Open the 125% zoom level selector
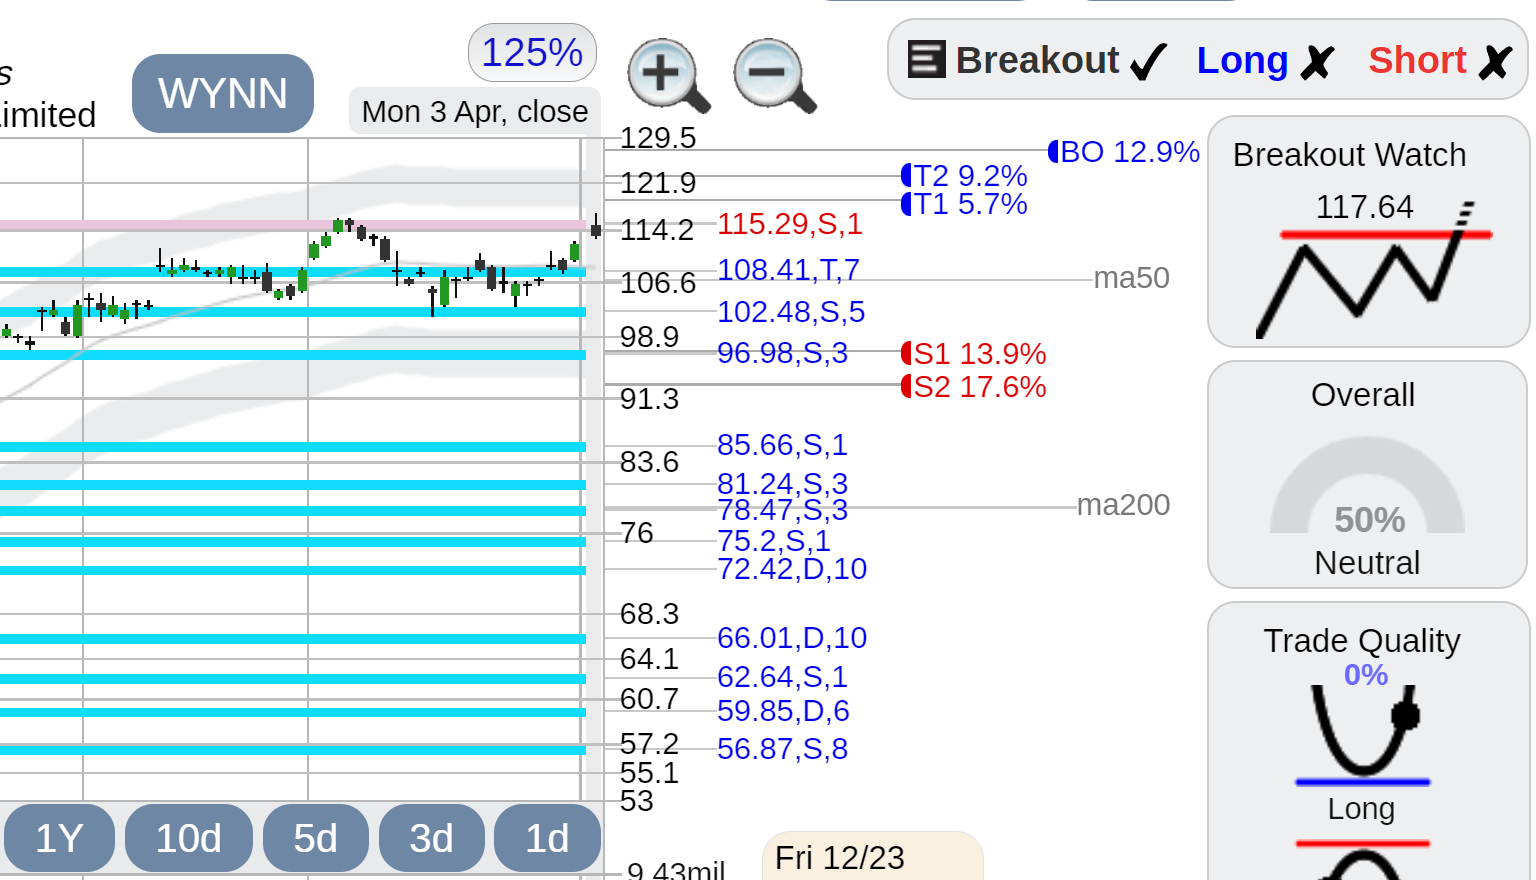1536x880 pixels. [x=532, y=53]
